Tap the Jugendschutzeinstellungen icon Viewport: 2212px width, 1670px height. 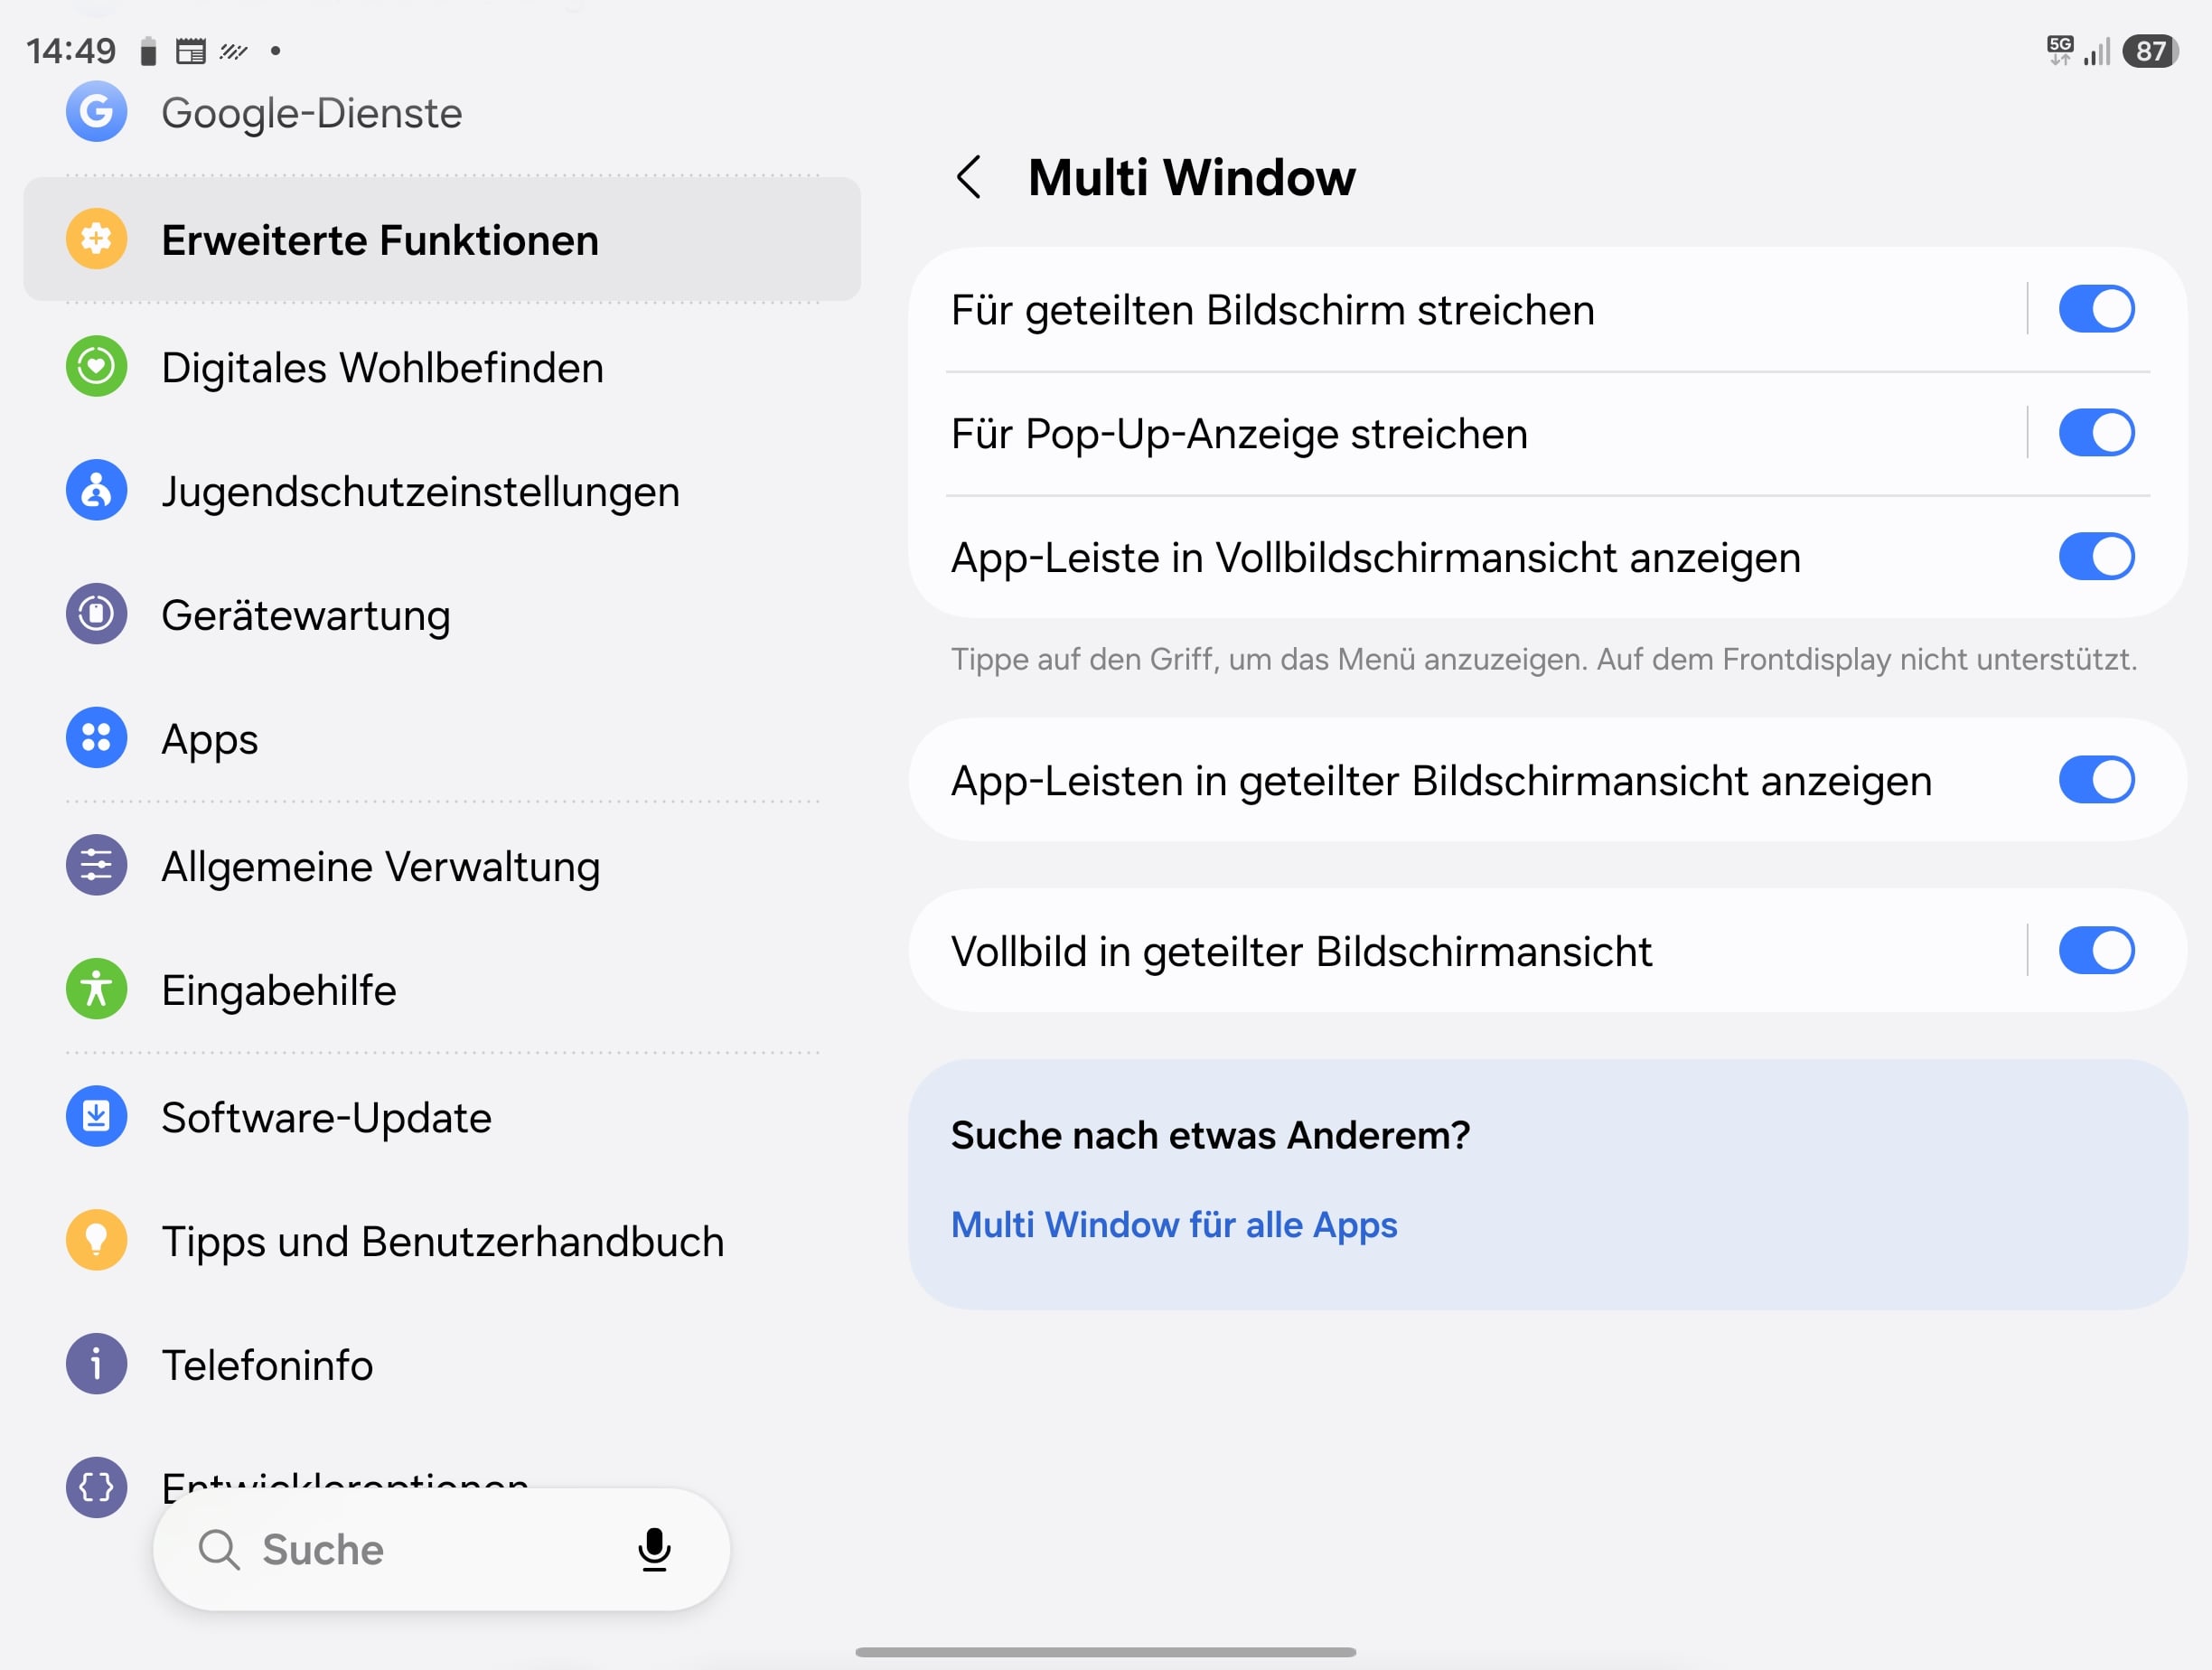click(x=96, y=490)
